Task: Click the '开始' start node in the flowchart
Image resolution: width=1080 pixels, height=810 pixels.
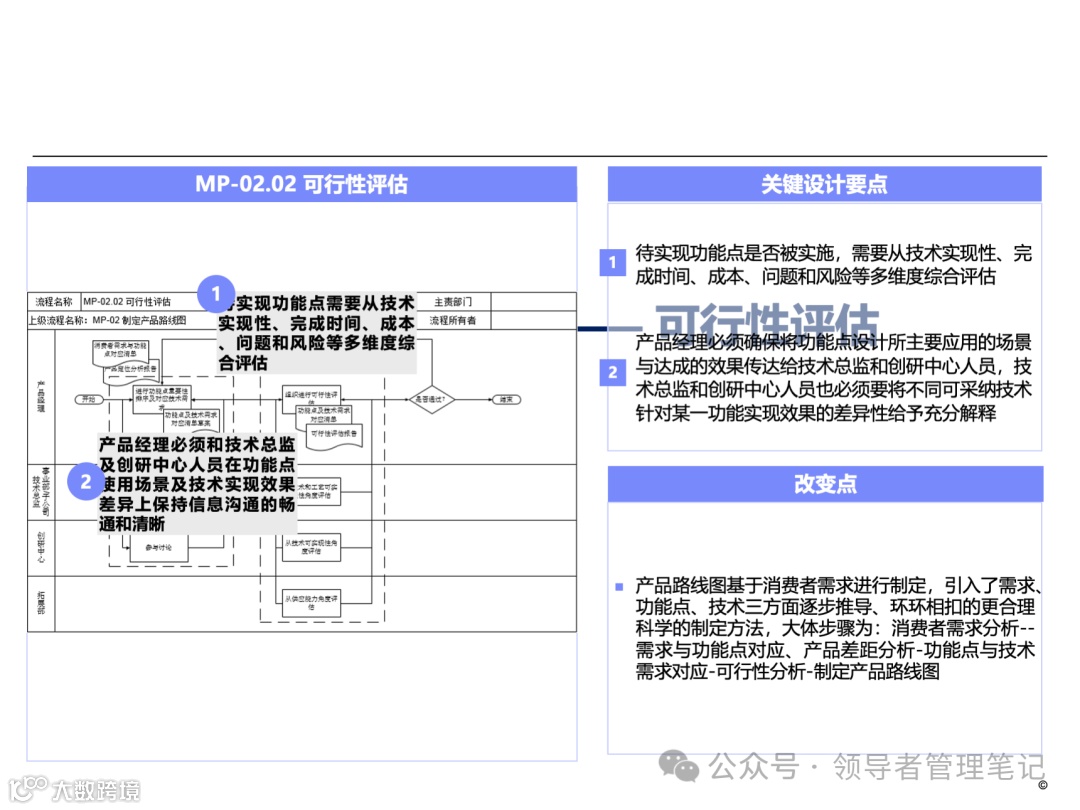Action: pos(89,399)
